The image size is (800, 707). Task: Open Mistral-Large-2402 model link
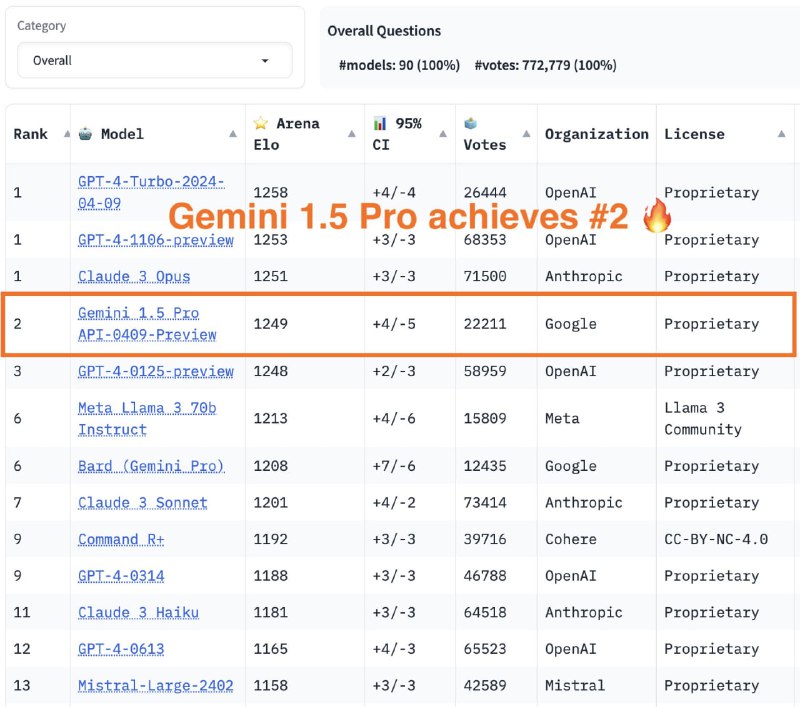click(x=156, y=686)
